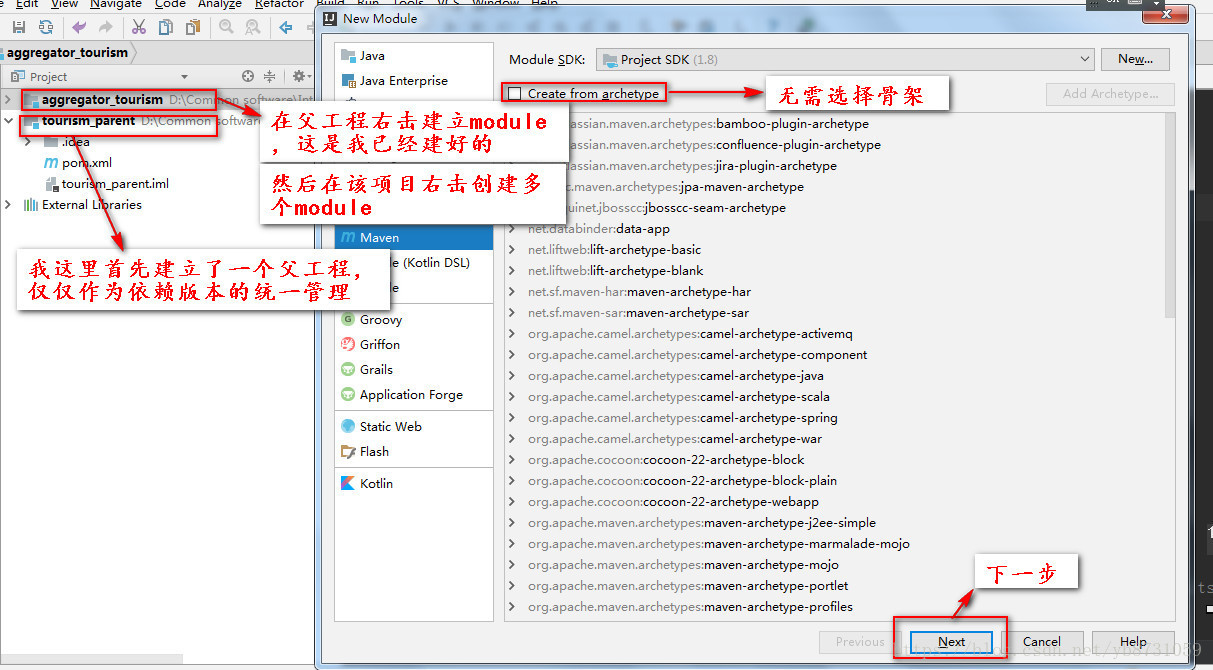Viewport: 1213px width, 670px height.
Task: Select camel-archetype-component entry
Action: pos(697,355)
